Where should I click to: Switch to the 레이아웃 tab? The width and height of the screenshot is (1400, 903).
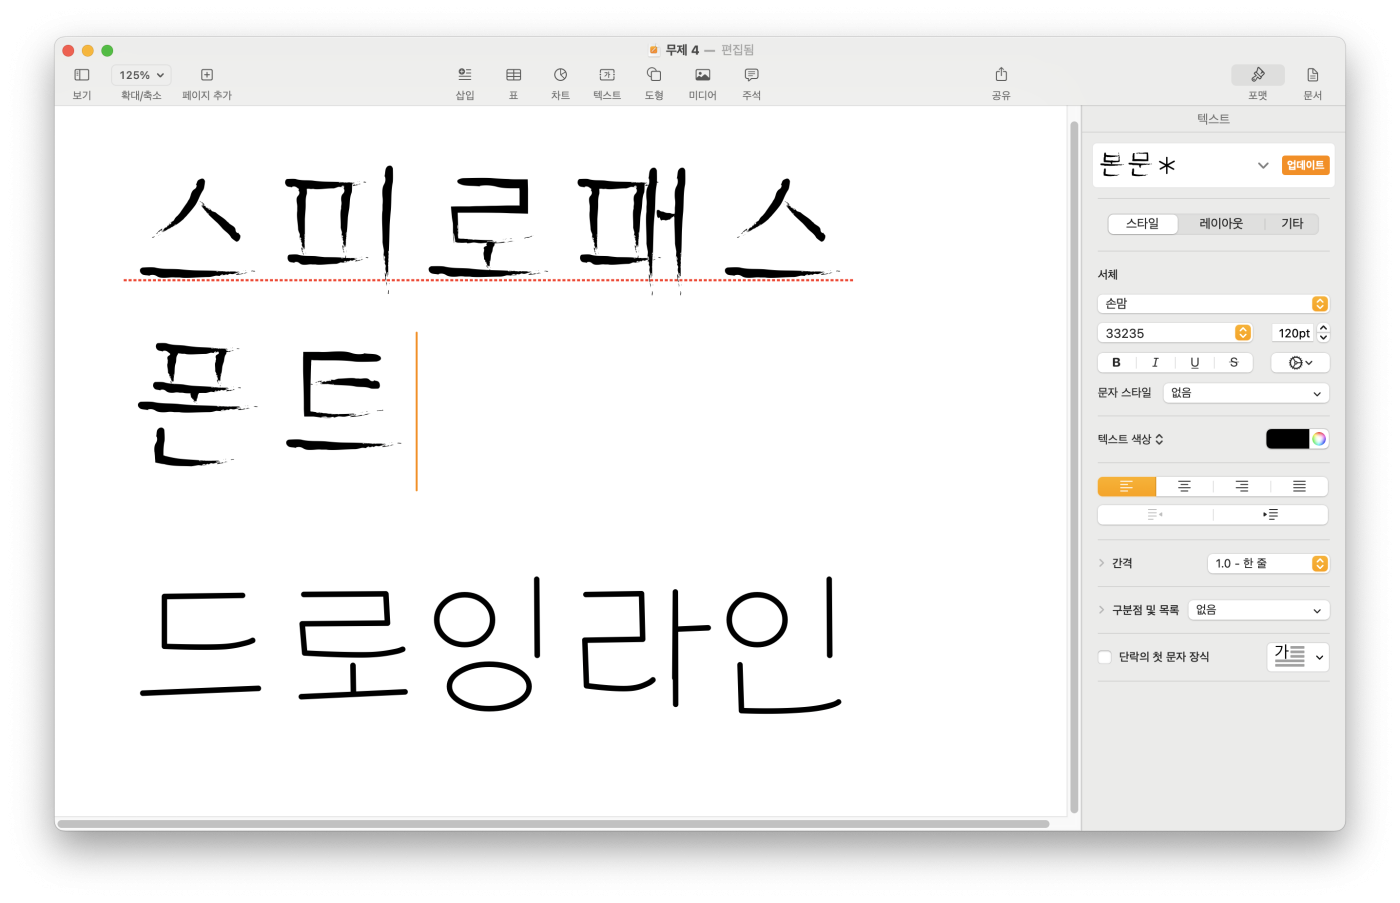(1221, 224)
